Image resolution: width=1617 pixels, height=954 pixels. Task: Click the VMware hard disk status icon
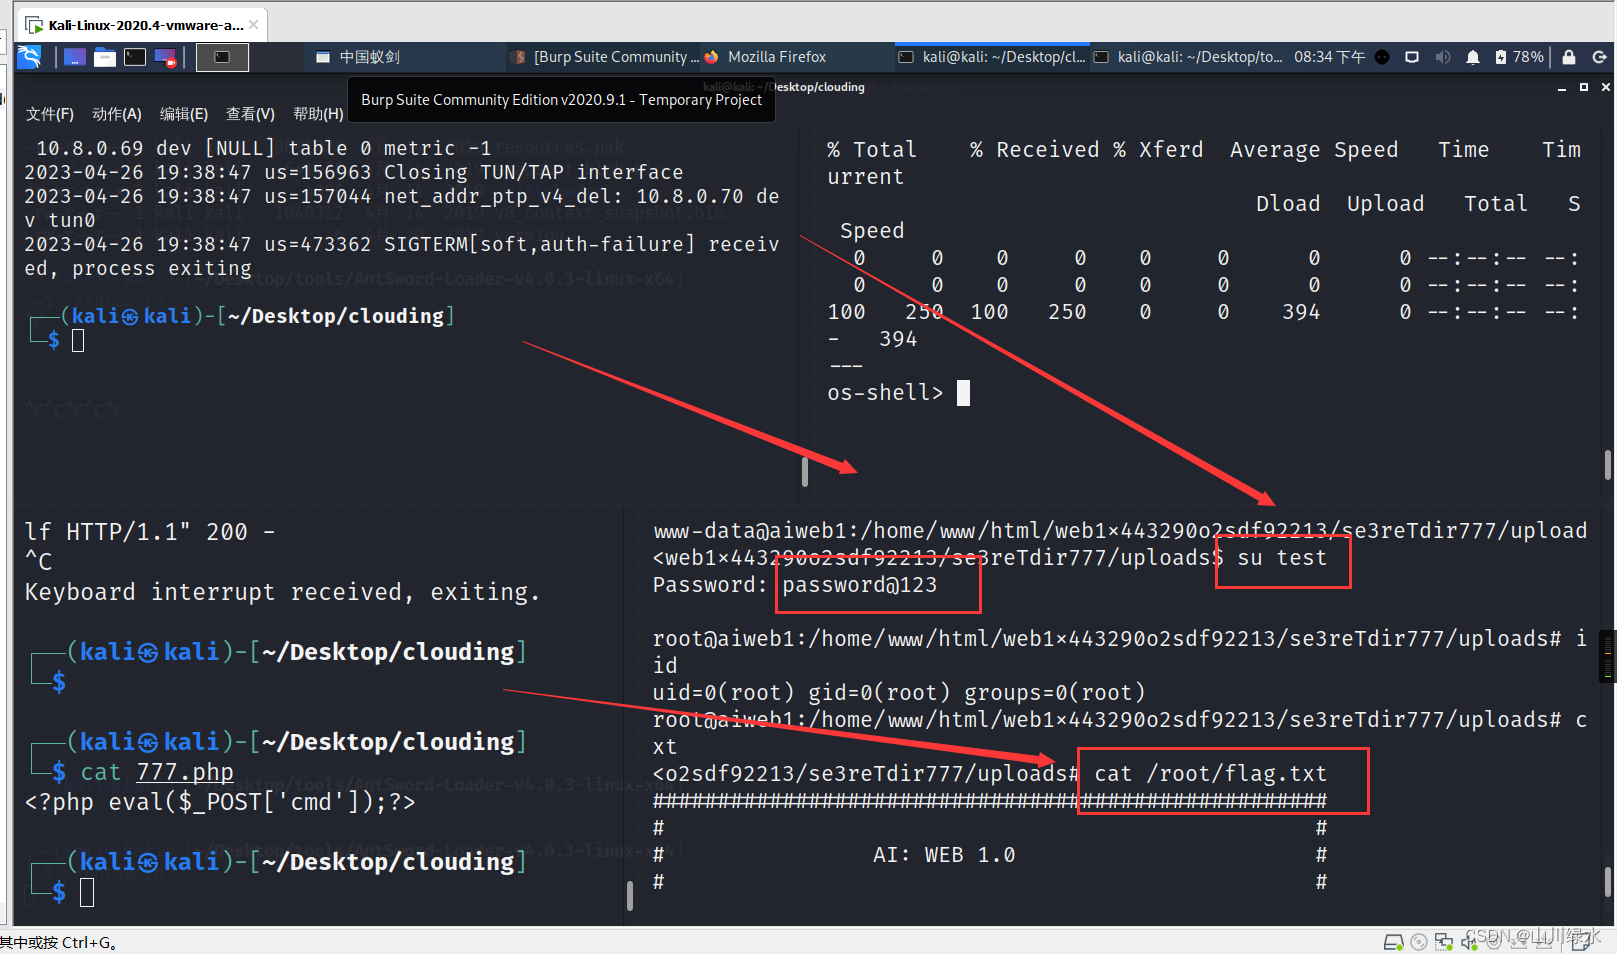point(1393,942)
